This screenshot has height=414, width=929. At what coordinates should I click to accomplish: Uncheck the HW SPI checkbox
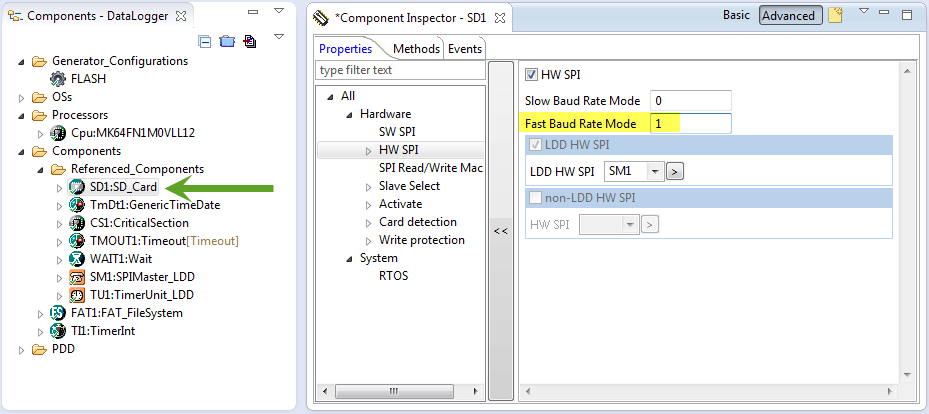point(532,74)
